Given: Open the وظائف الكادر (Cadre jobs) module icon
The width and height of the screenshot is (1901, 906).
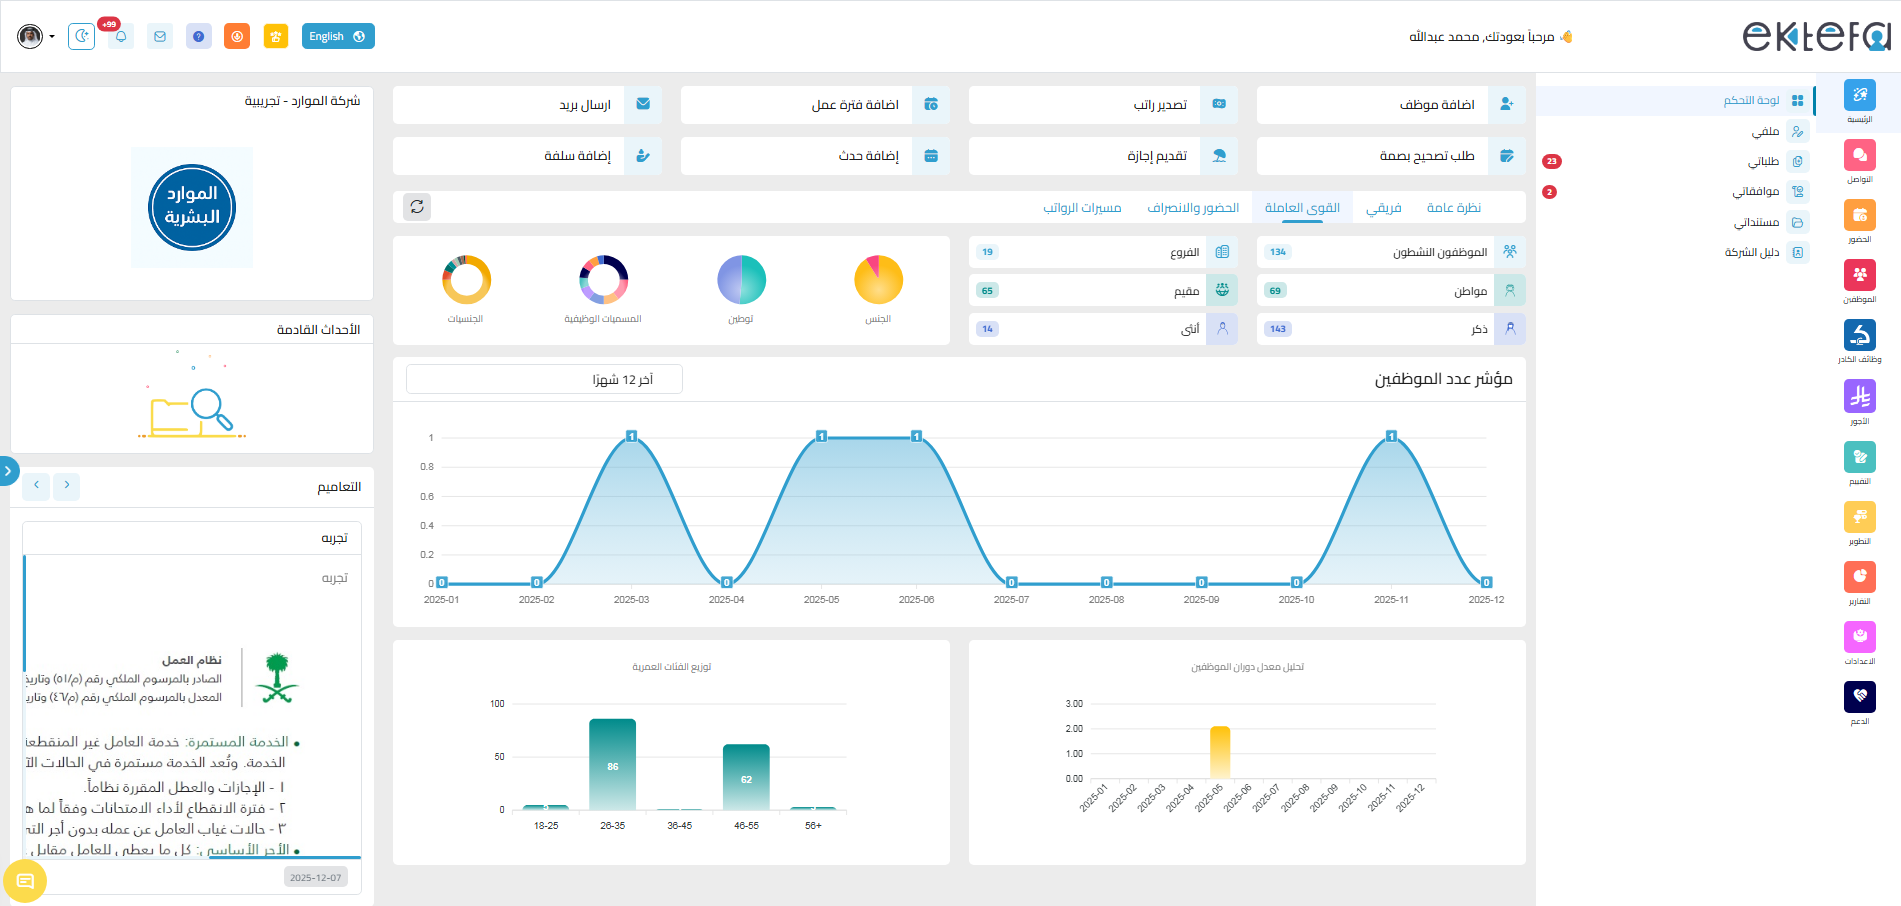Looking at the screenshot, I should pos(1859,335).
